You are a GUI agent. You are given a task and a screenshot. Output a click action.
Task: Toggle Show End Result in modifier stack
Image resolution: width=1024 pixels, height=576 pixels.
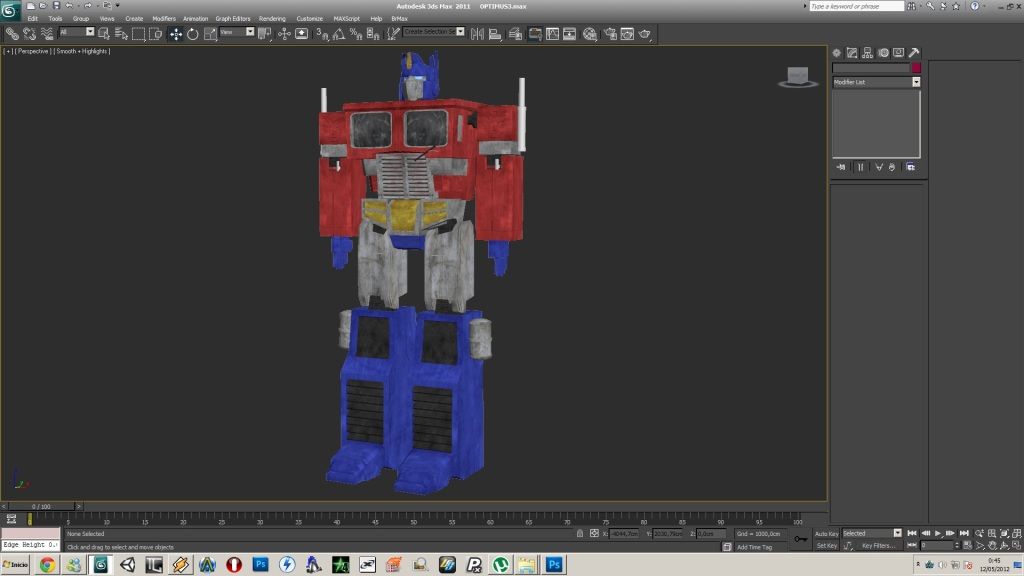pos(861,167)
